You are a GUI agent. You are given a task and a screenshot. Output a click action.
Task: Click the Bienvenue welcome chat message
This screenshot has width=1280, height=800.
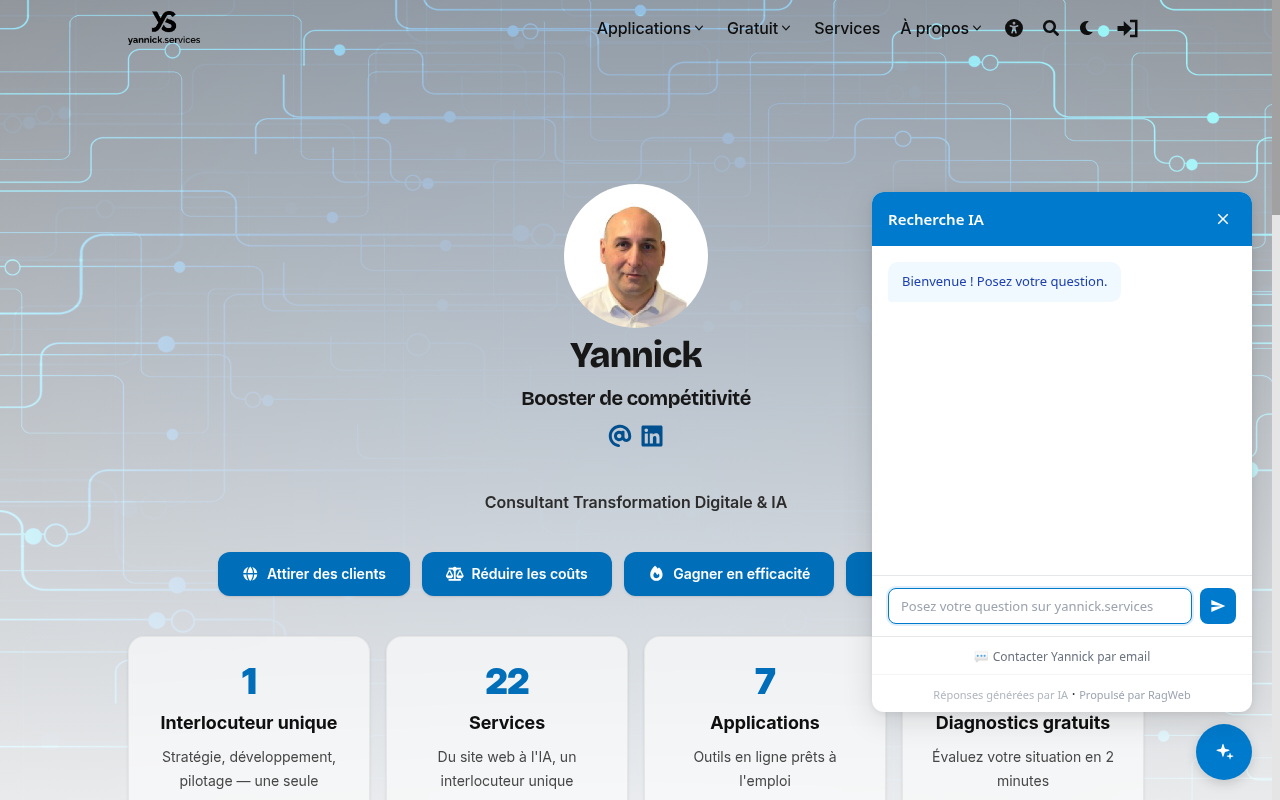pos(1005,282)
